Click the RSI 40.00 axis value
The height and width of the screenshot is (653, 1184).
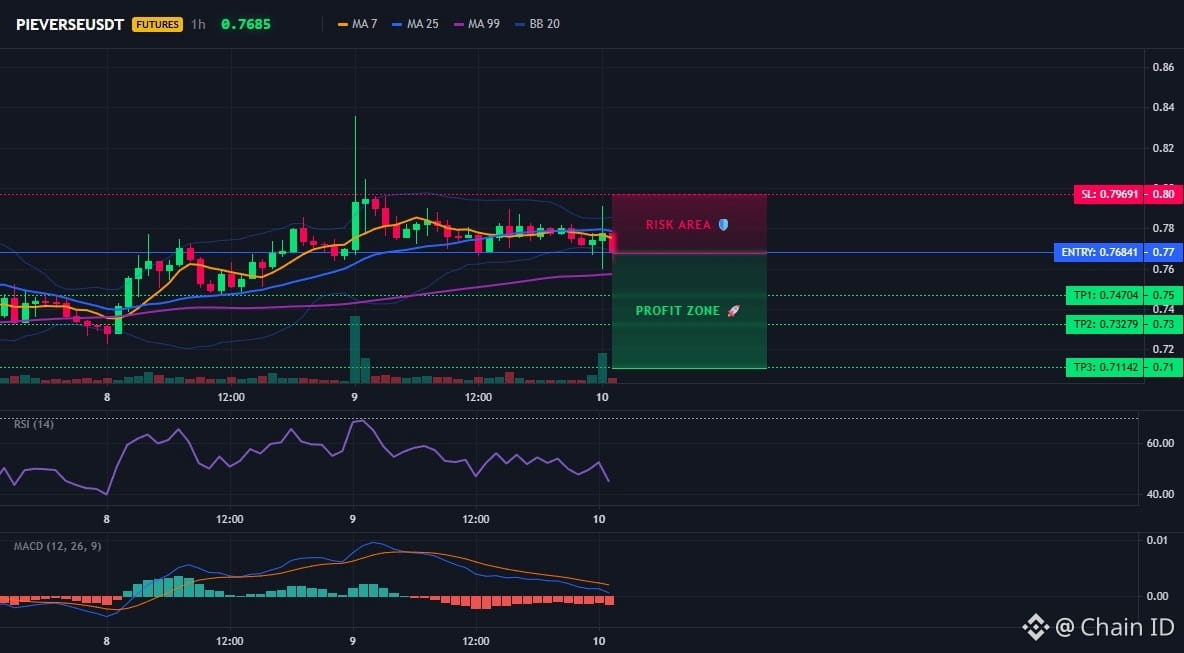click(1160, 494)
